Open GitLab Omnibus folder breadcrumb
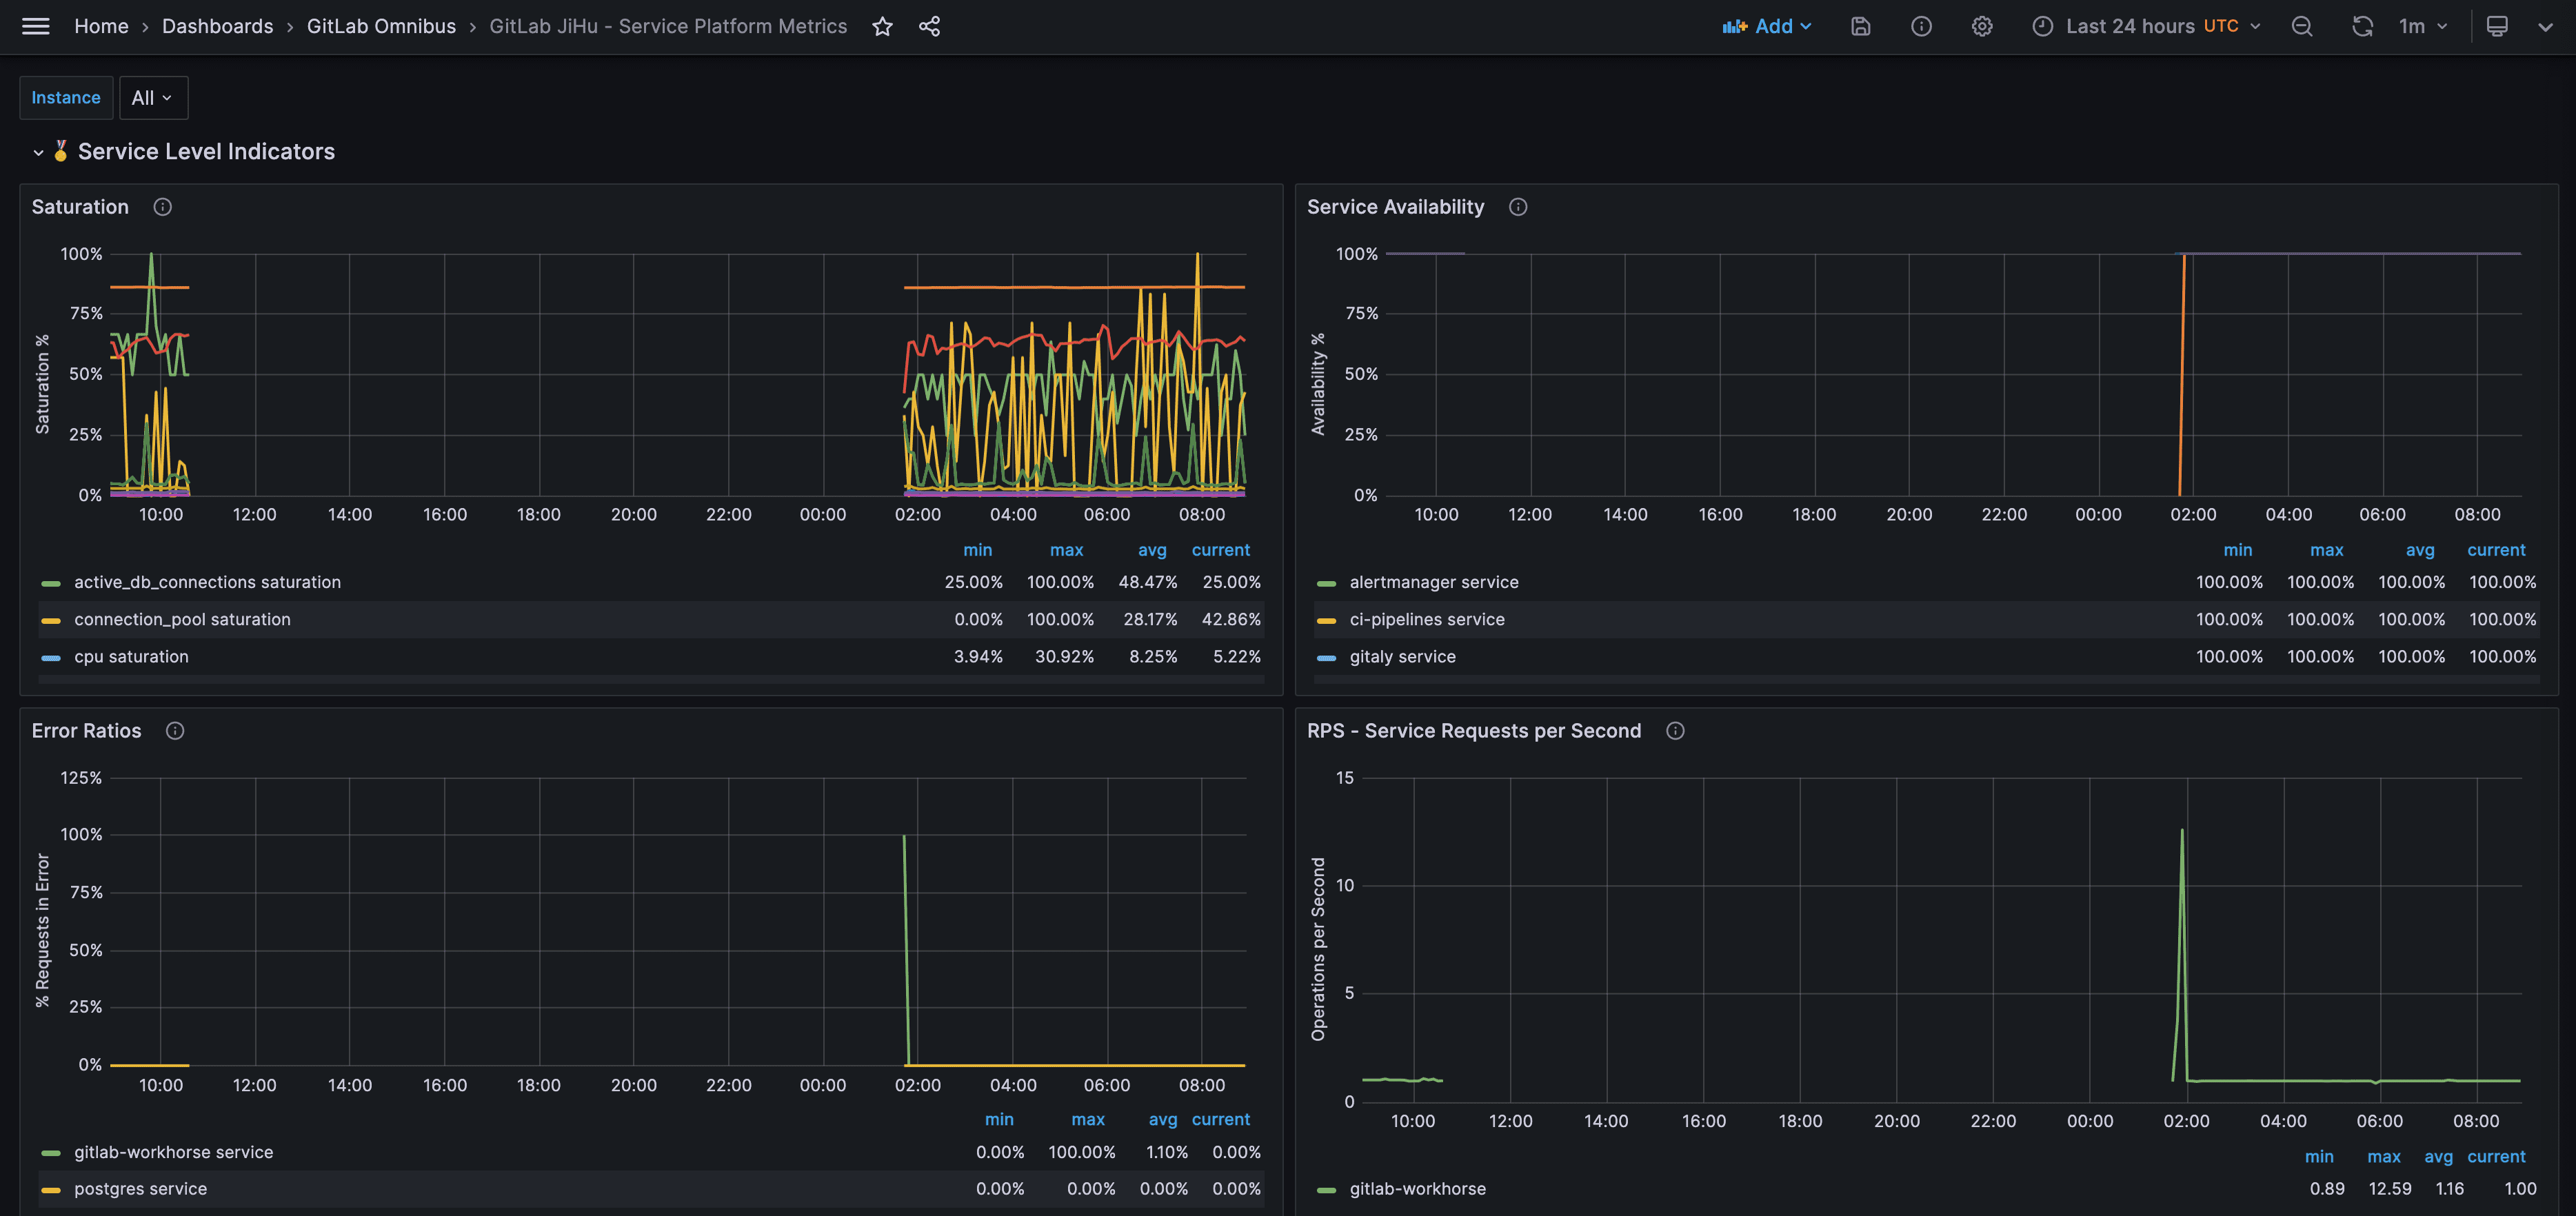2576x1216 pixels. 381,26
